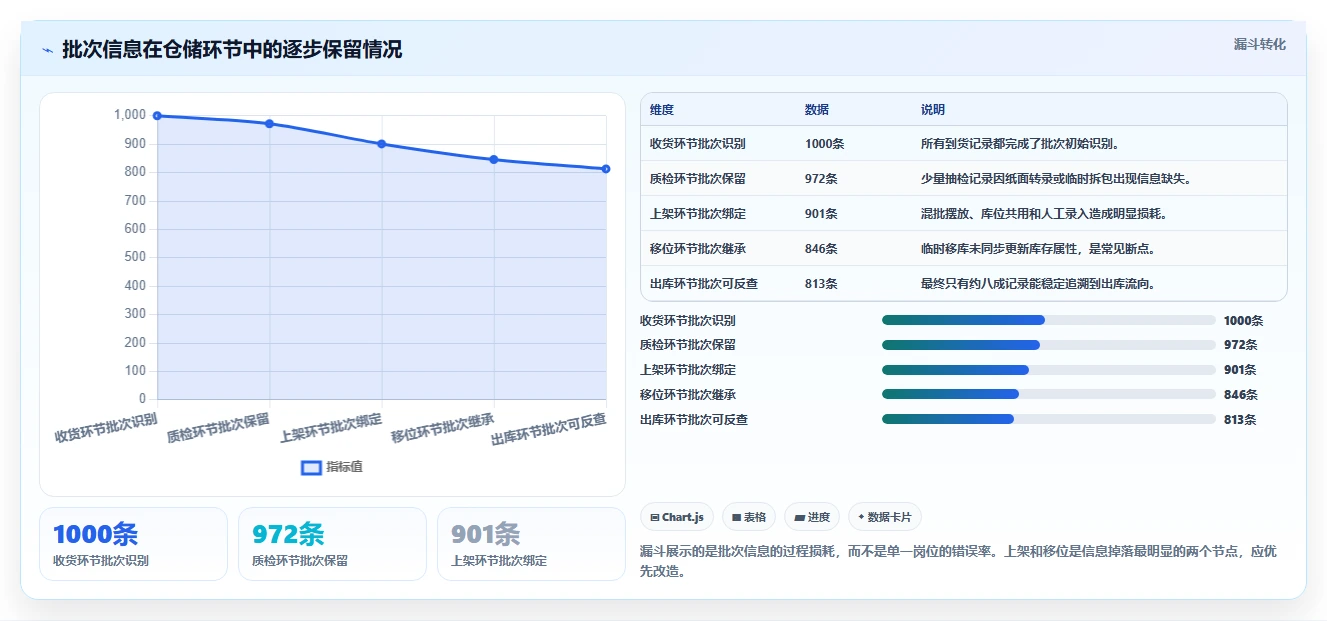Click the icon inside Chart.js chip
The image size is (1327, 621).
coord(655,518)
